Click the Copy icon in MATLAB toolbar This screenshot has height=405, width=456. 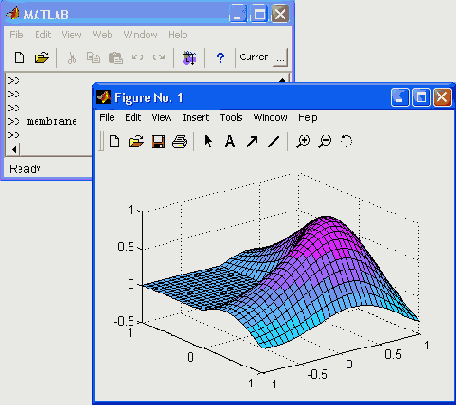pyautogui.click(x=93, y=58)
